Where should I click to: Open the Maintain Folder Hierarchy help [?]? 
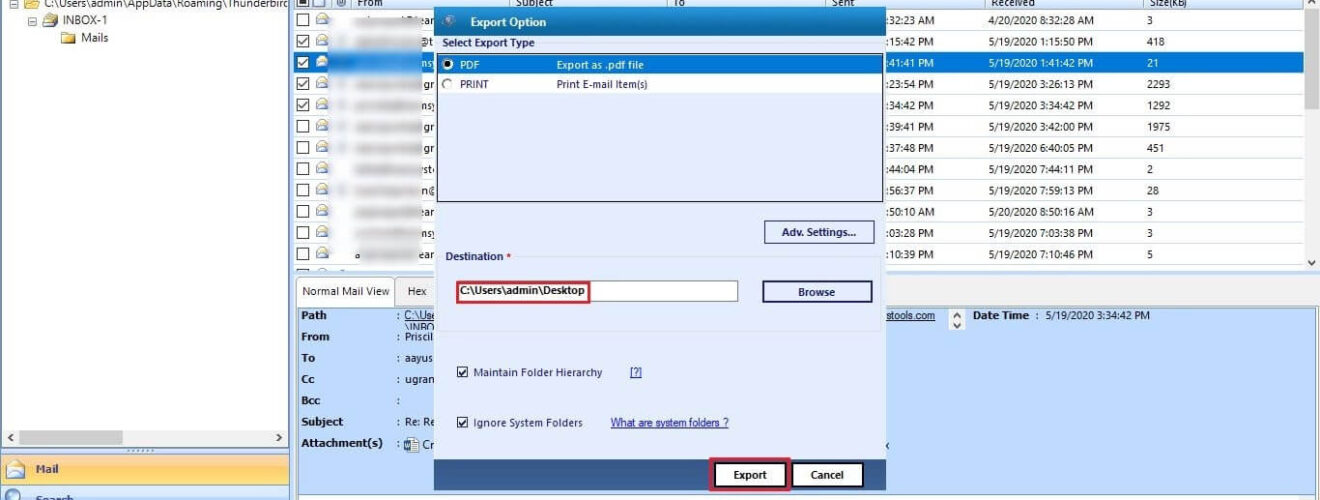[x=635, y=372]
